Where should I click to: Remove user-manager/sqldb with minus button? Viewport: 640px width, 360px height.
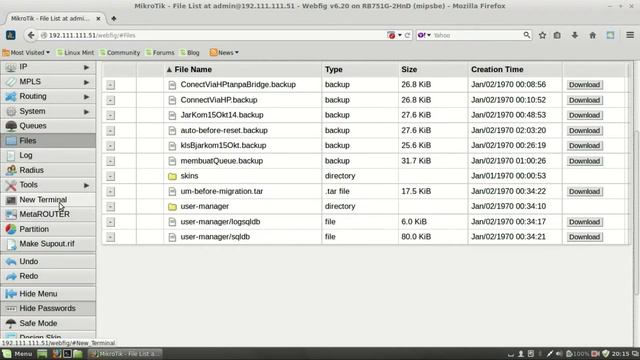(110, 237)
